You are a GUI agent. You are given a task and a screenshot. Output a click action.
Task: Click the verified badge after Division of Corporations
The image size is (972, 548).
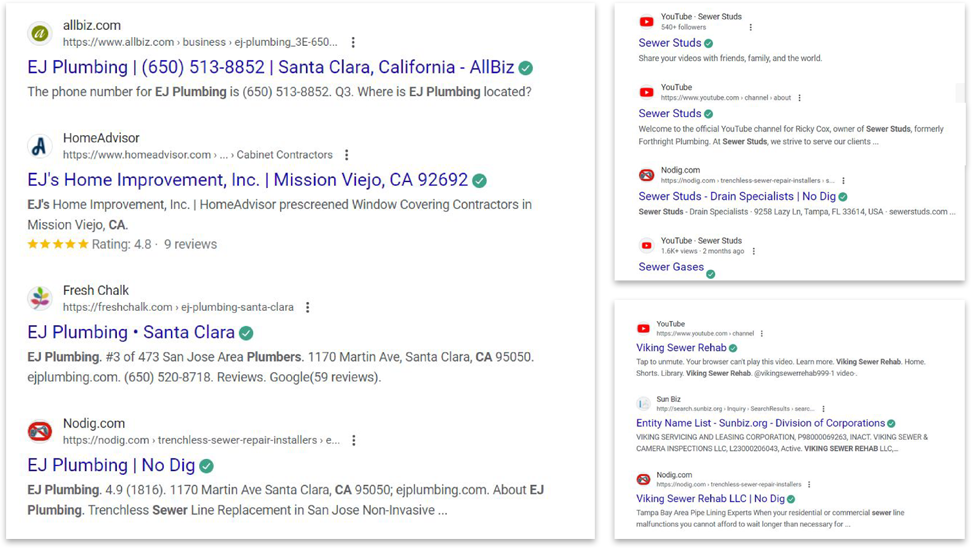[x=891, y=423]
